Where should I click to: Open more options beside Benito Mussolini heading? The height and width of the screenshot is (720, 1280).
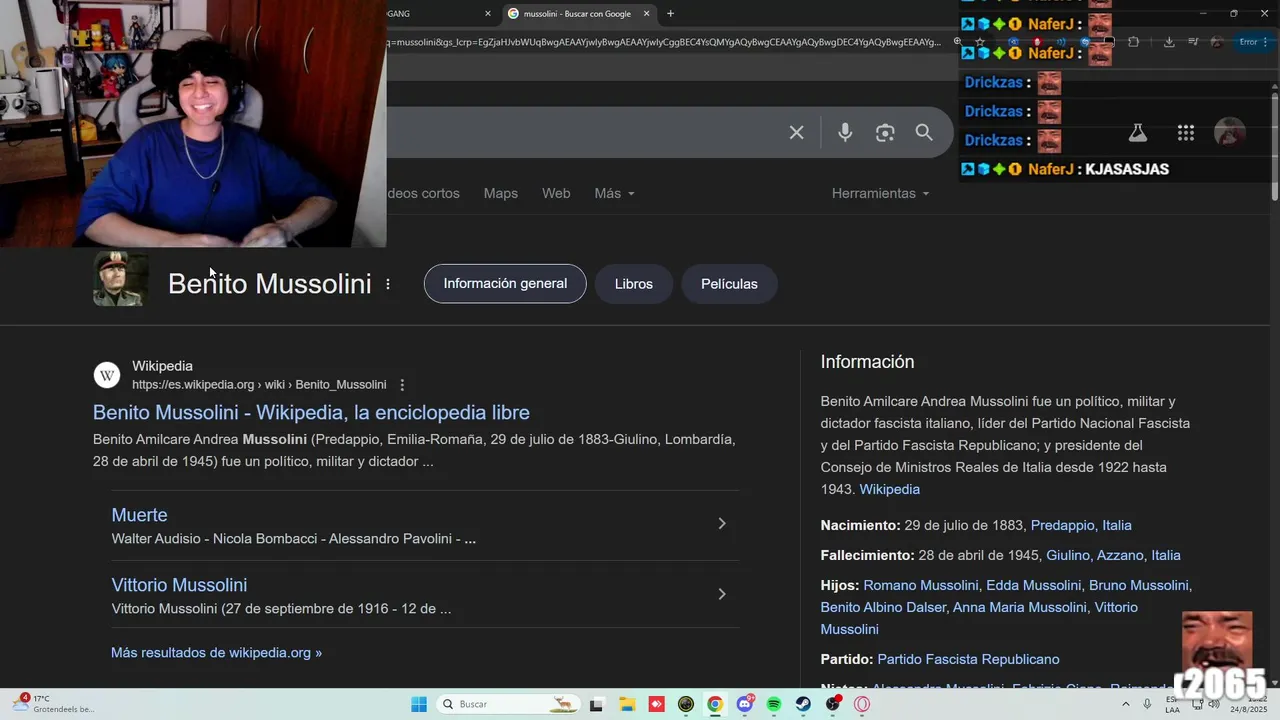point(388,284)
